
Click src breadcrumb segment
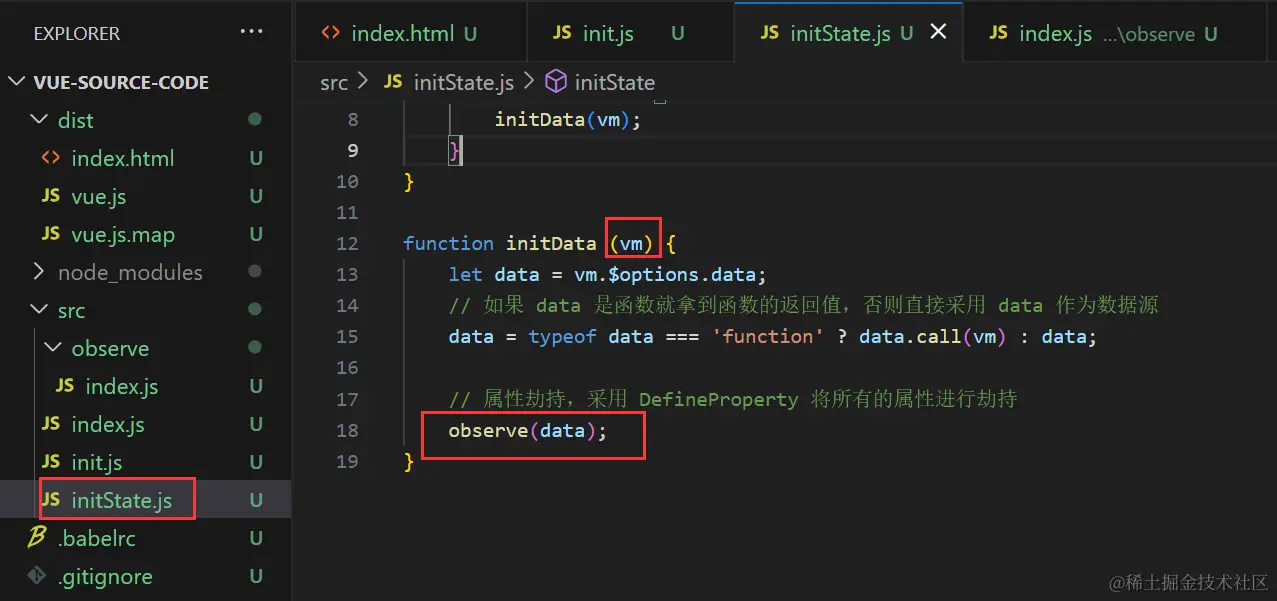pos(334,82)
